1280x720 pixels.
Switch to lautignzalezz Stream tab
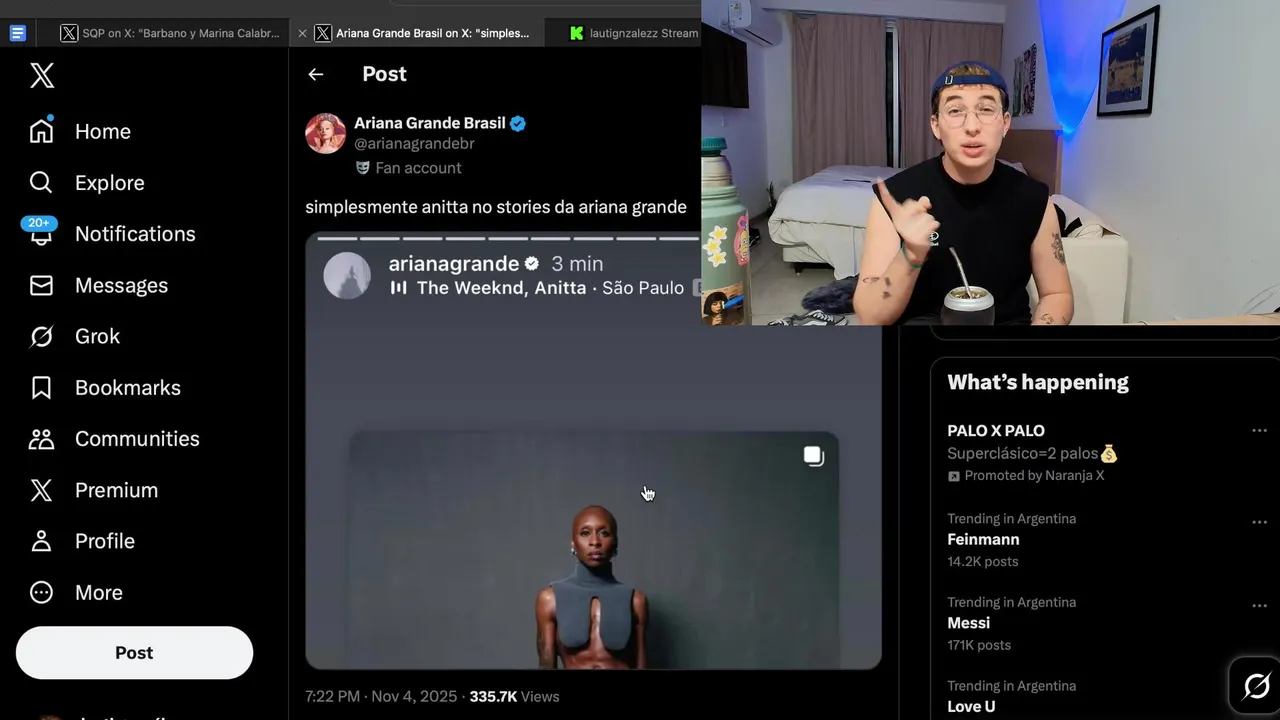click(x=632, y=33)
